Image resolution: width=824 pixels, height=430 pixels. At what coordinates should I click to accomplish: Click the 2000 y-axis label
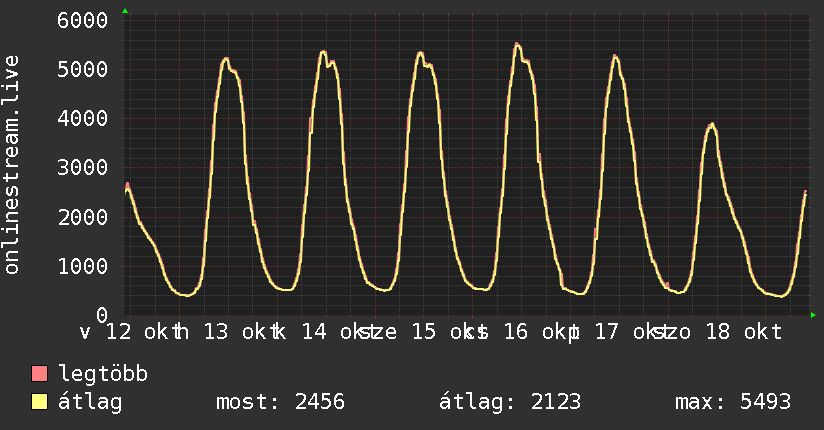(x=83, y=217)
